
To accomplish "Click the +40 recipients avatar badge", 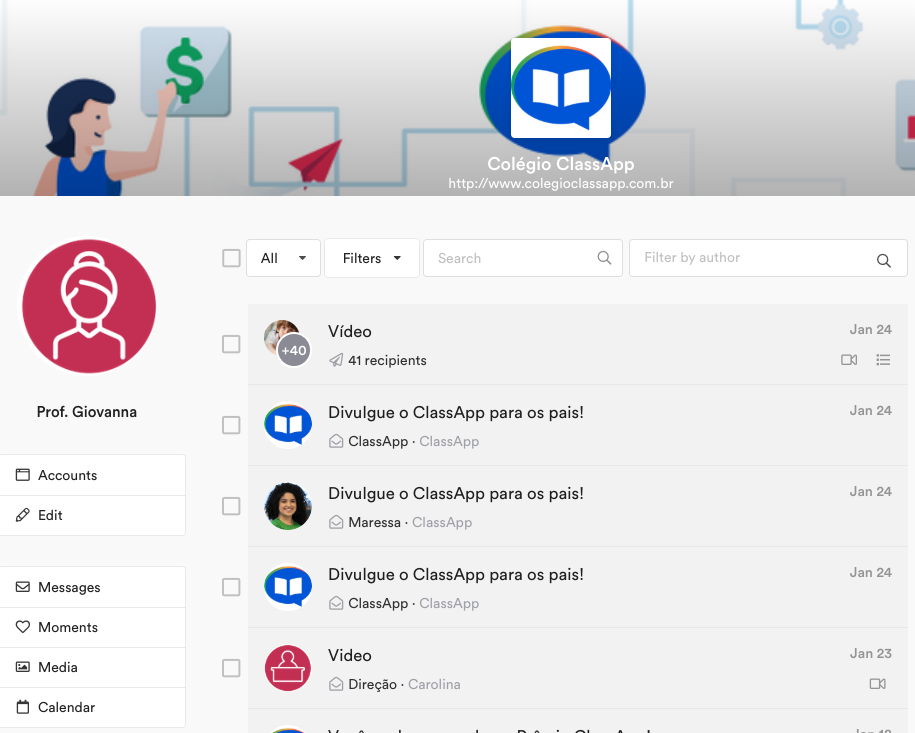I will click(x=294, y=351).
